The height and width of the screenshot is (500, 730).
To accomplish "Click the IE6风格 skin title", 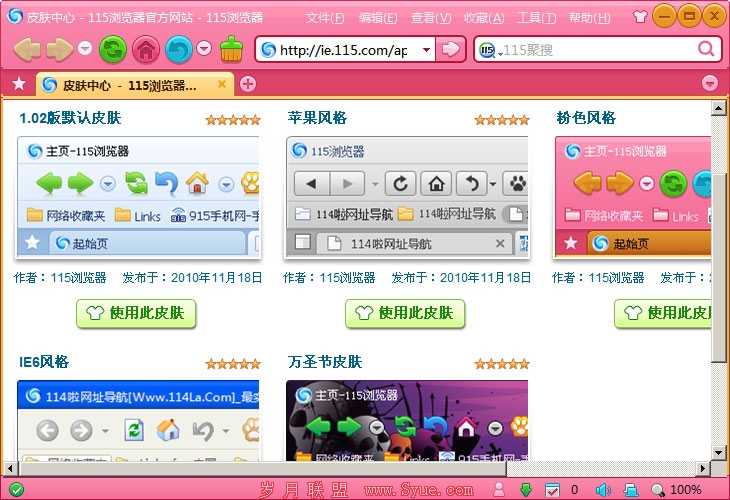I will coord(44,362).
